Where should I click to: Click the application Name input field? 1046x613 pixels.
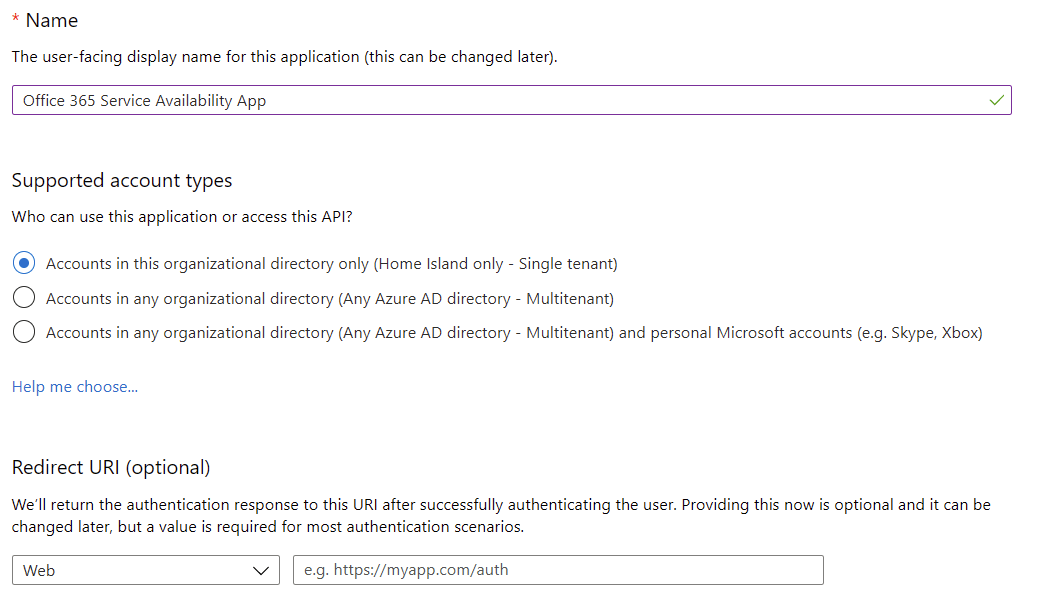tap(512, 100)
